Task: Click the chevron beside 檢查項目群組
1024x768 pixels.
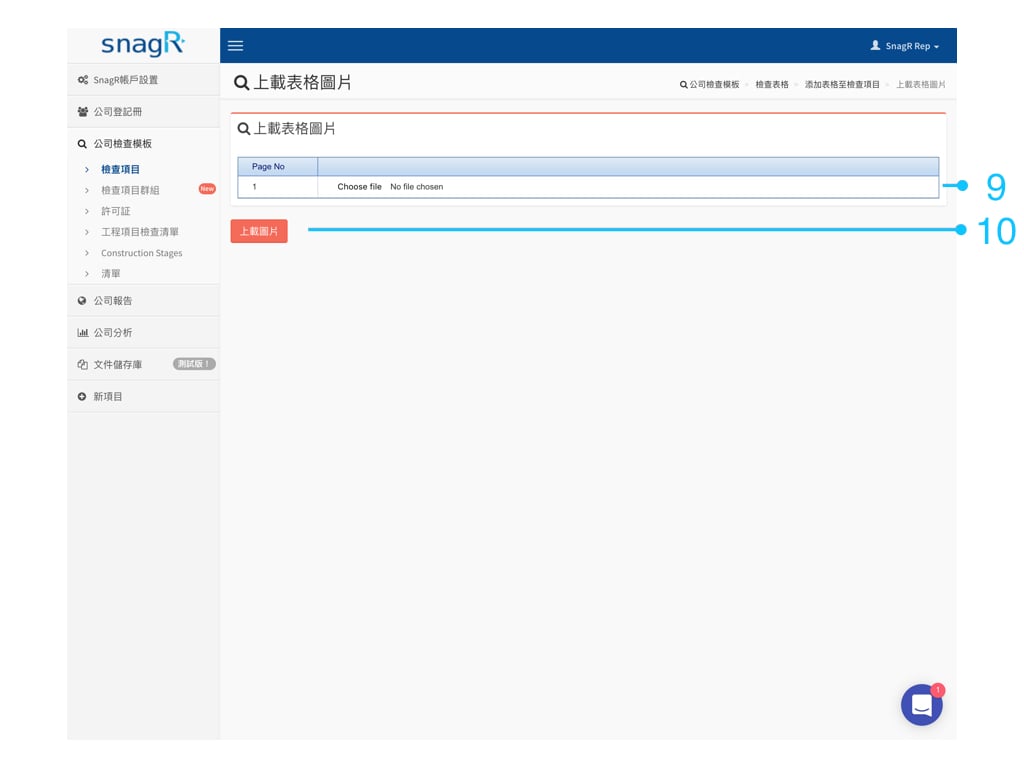Action: click(x=87, y=190)
